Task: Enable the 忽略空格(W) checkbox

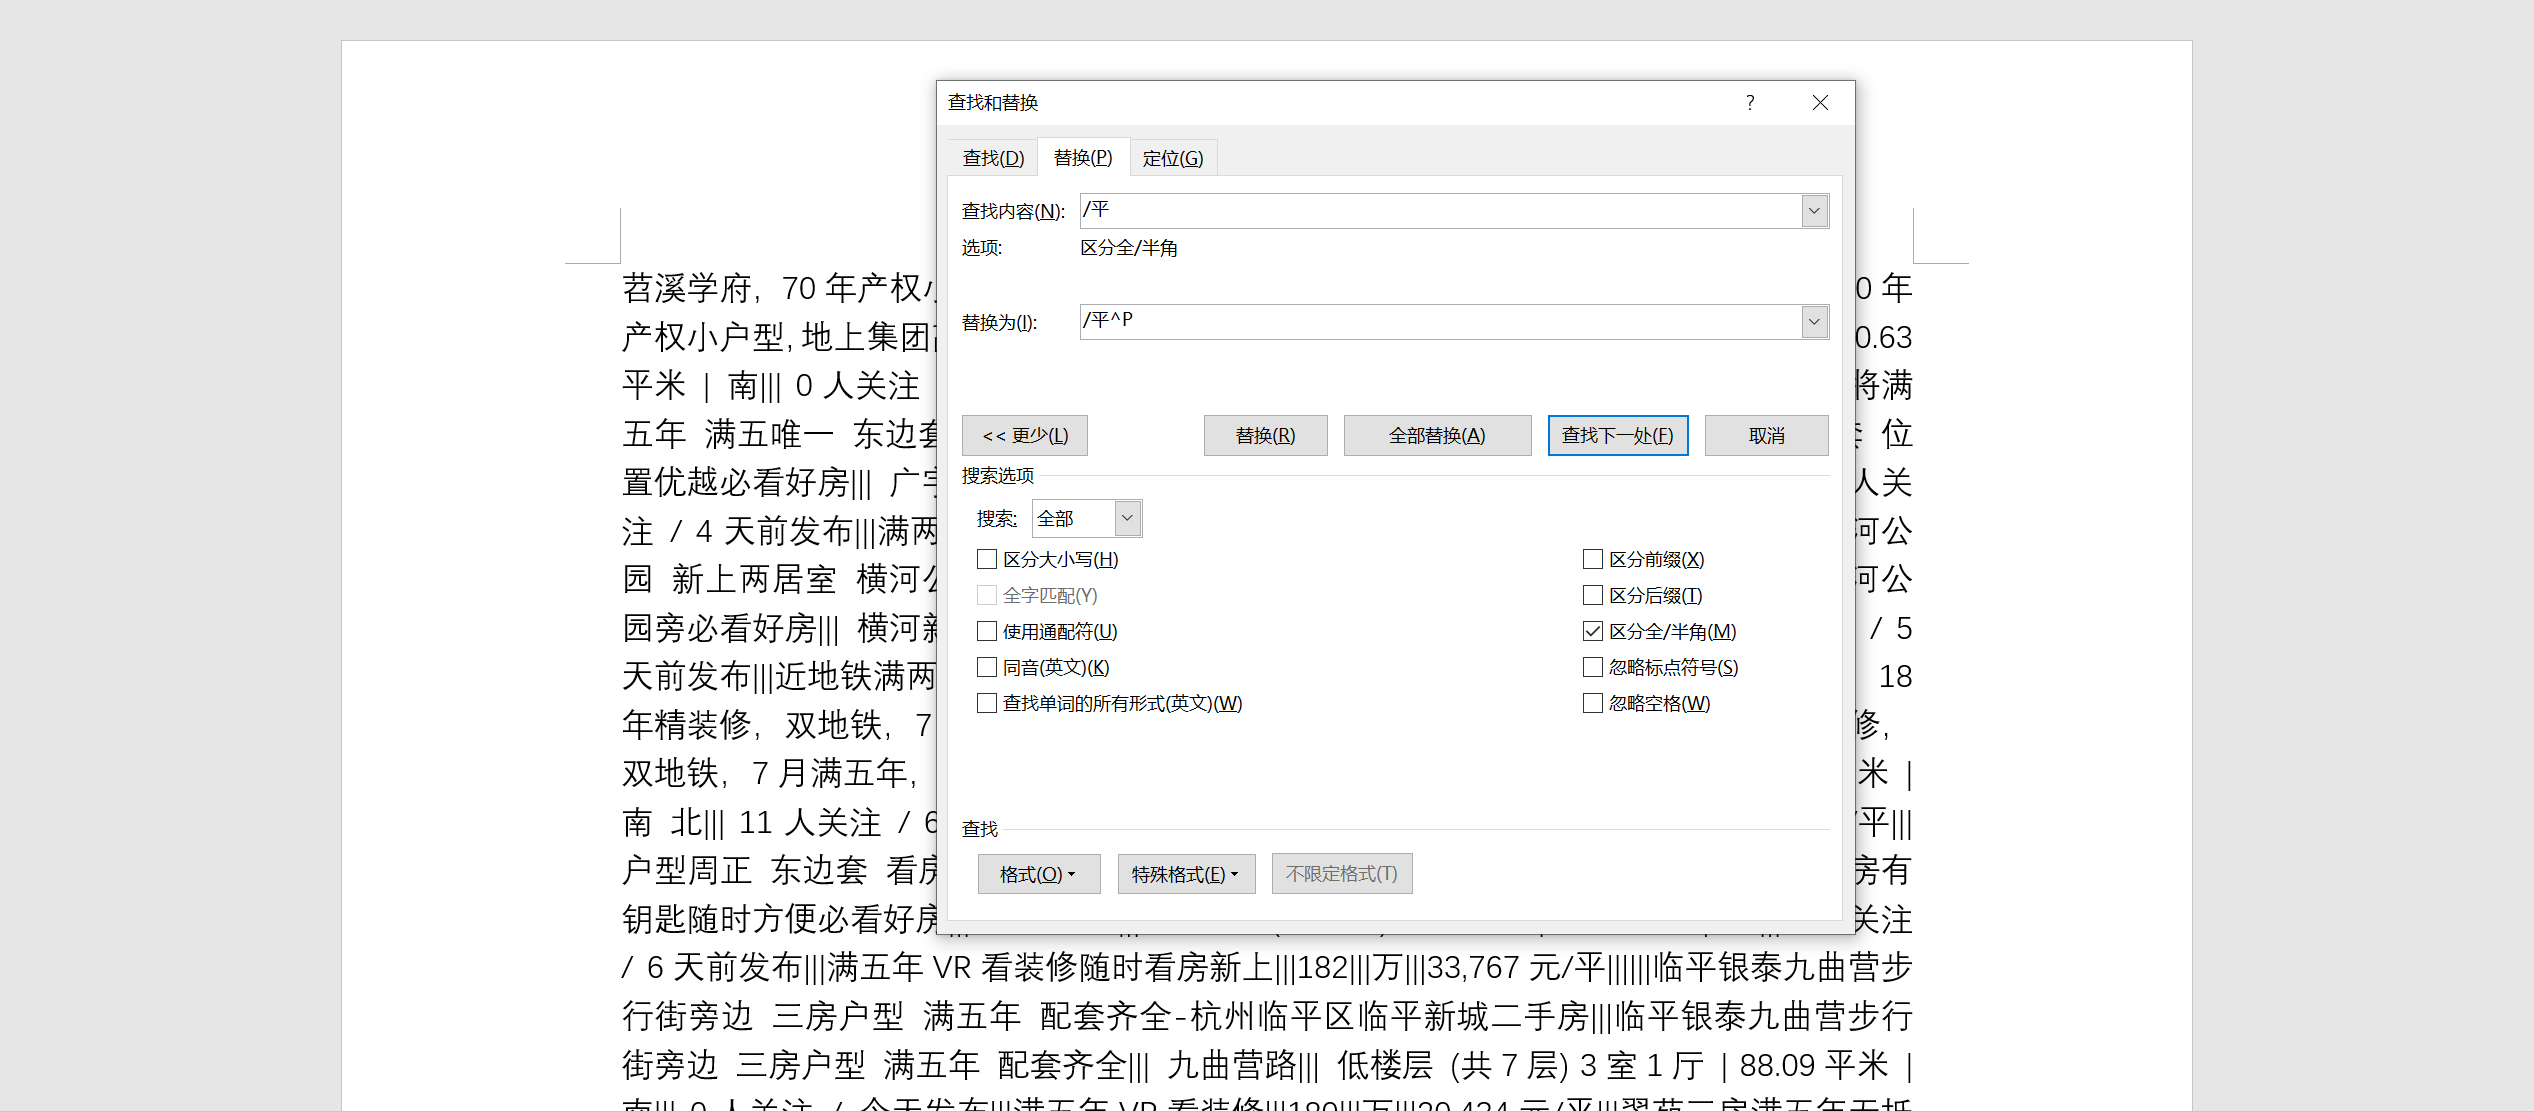Action: coord(1593,703)
